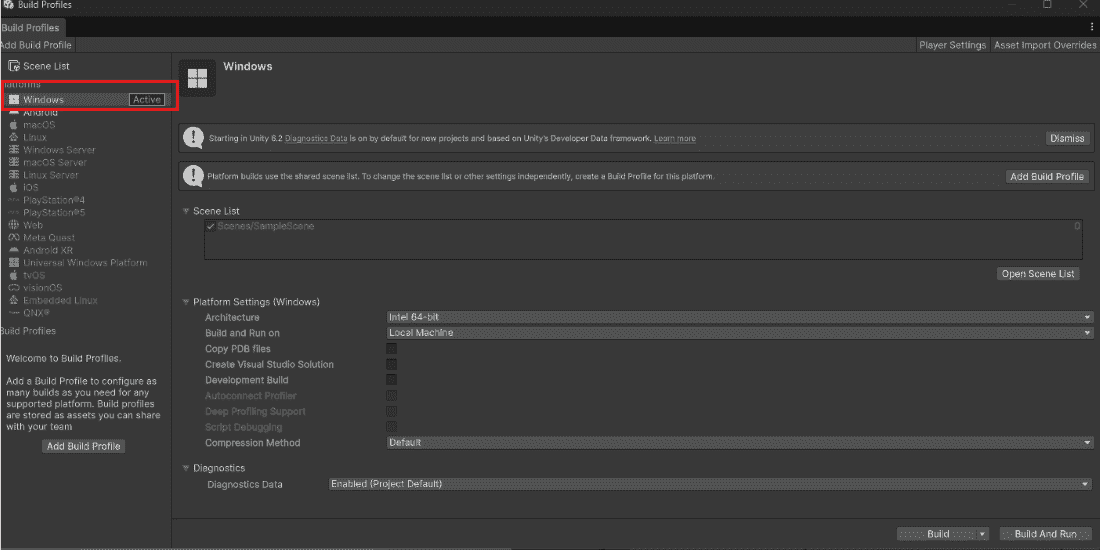Click the Unity logo in the title bar

pyautogui.click(x=8, y=5)
